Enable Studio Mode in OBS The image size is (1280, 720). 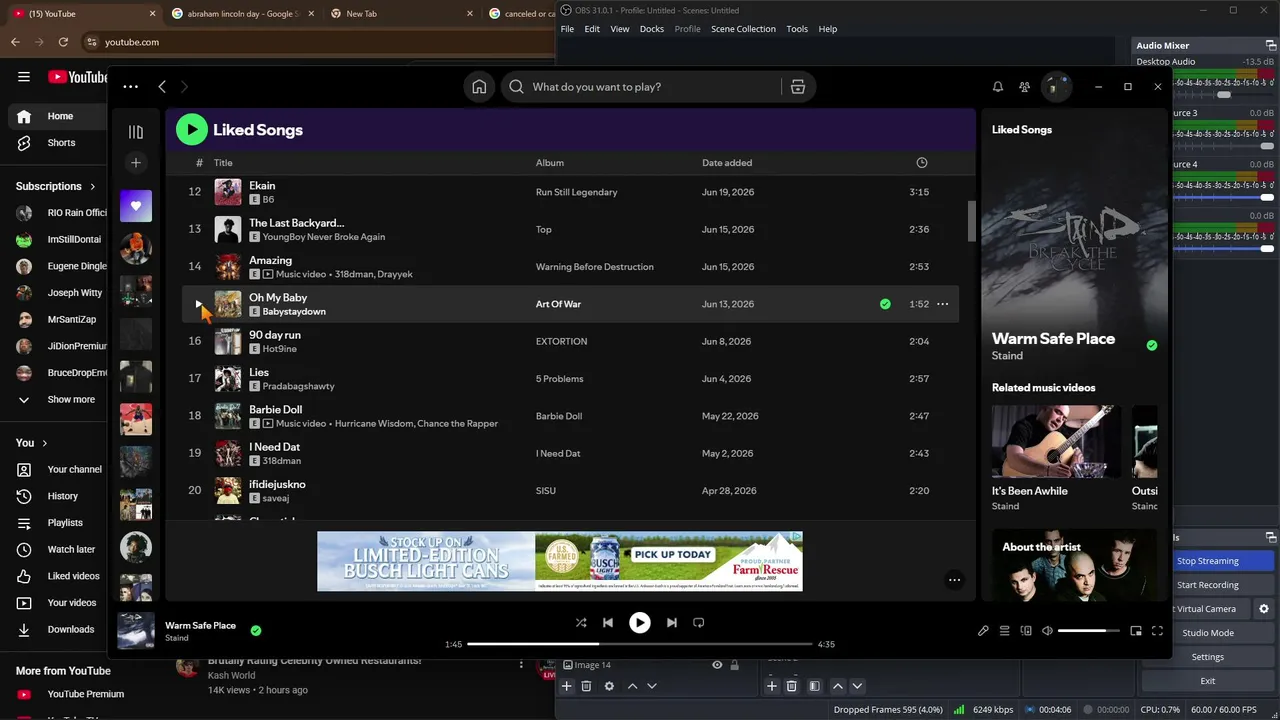(1208, 633)
